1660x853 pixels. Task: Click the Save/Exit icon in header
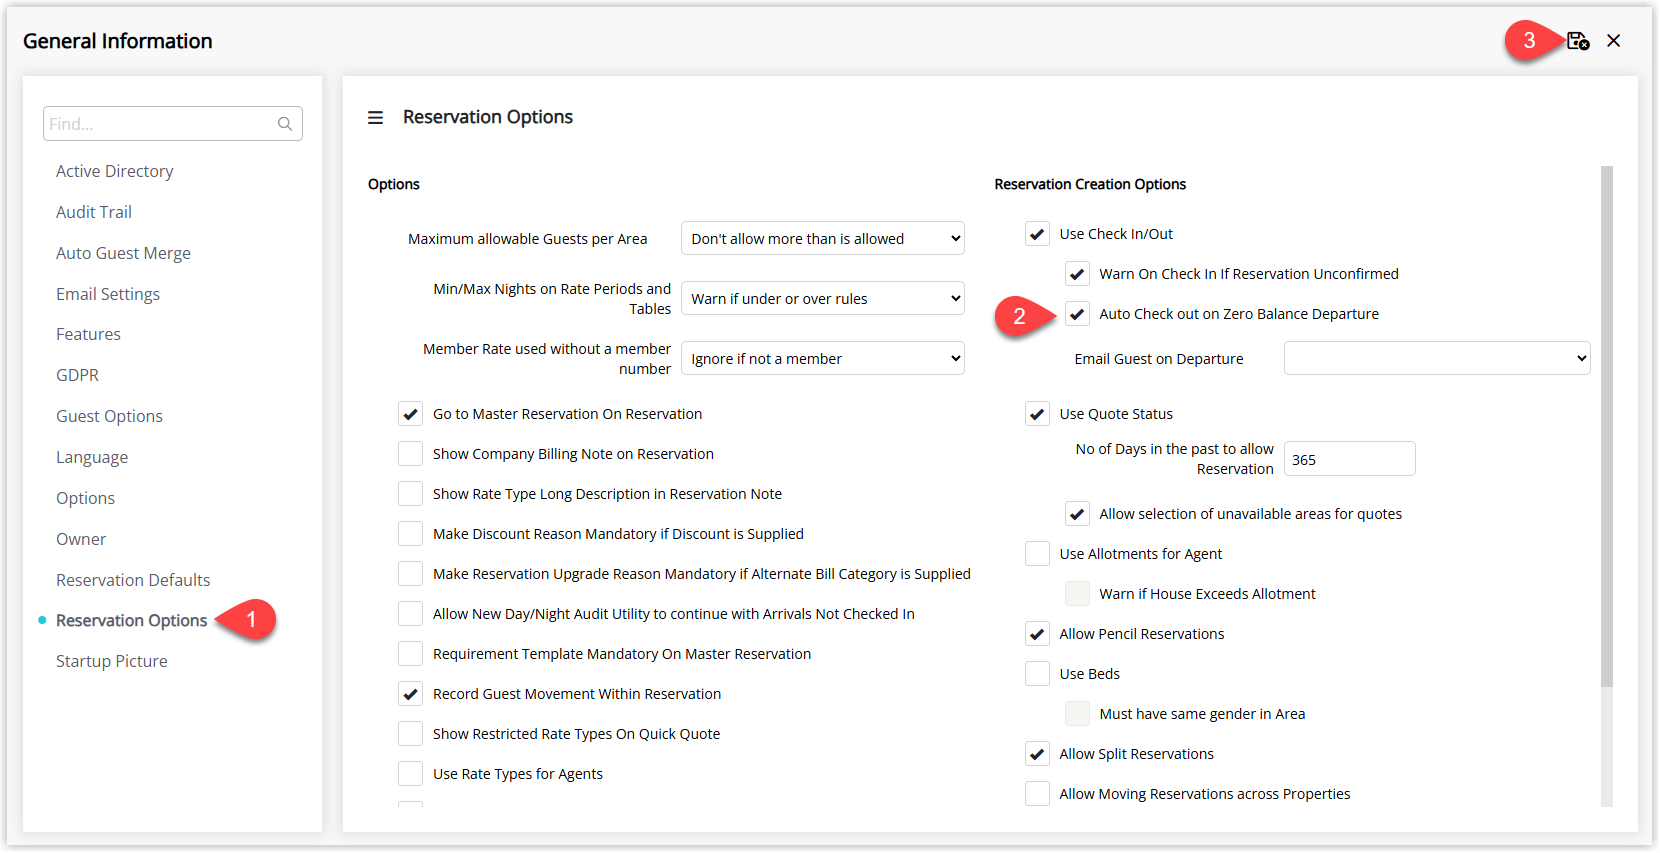(1578, 41)
